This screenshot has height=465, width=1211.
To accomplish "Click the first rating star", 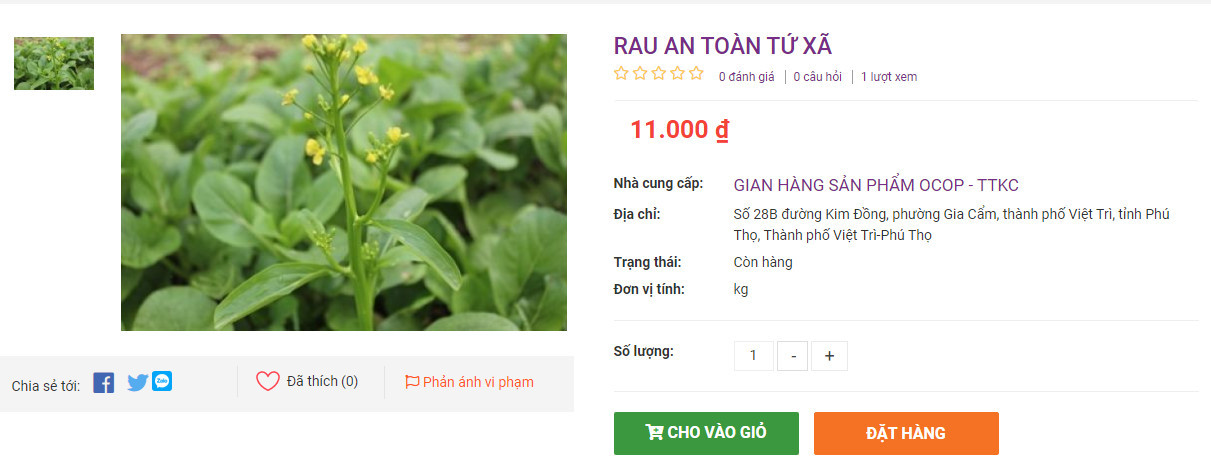I will coord(621,73).
